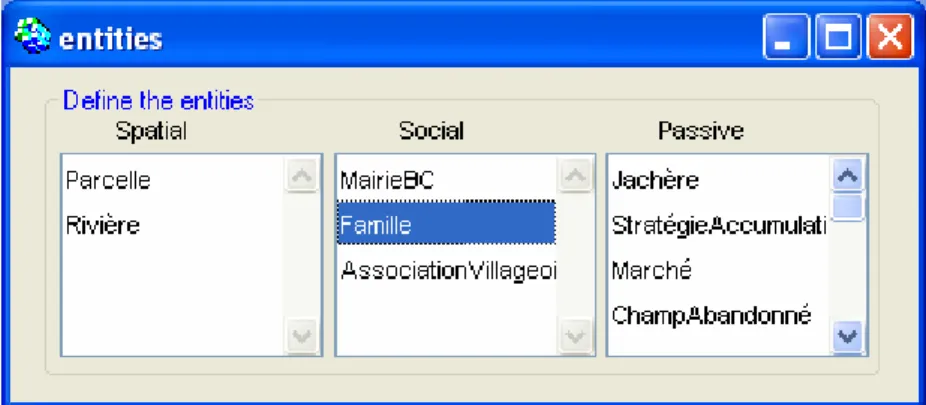Click the Social list scroll down arrow
Image resolution: width=926 pixels, height=405 pixels.
point(576,337)
